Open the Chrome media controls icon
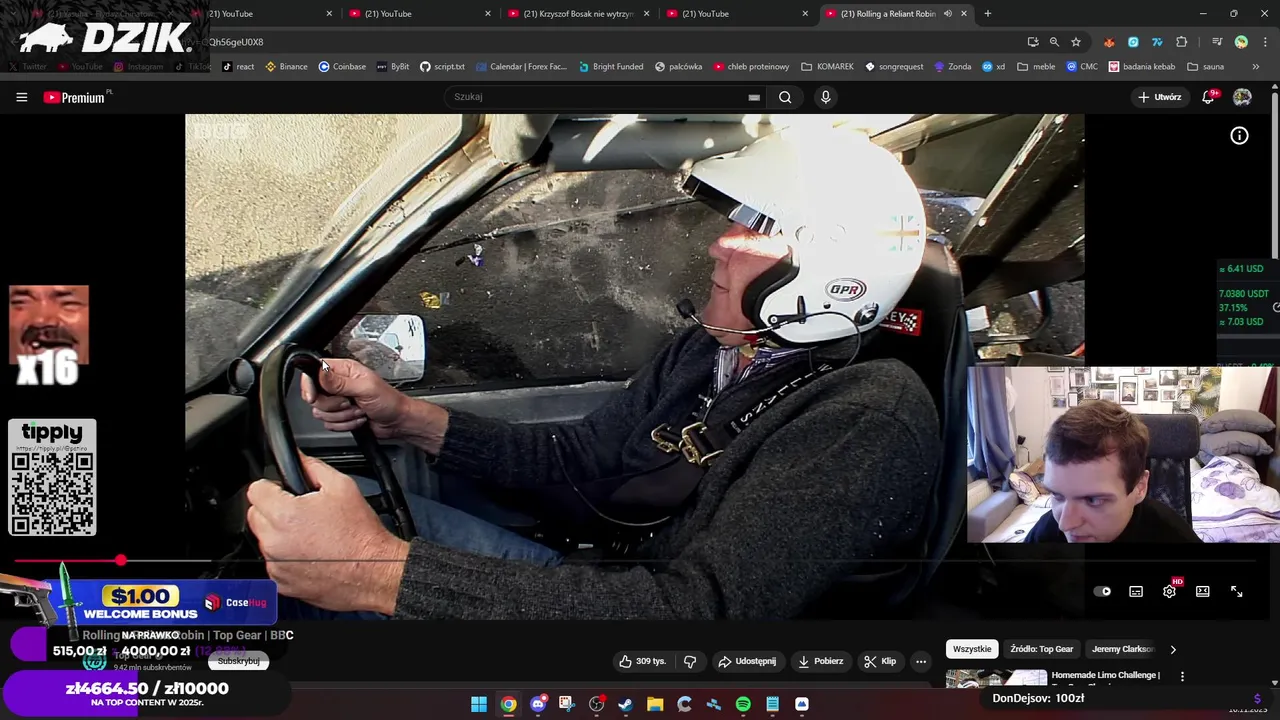 (x=1217, y=42)
